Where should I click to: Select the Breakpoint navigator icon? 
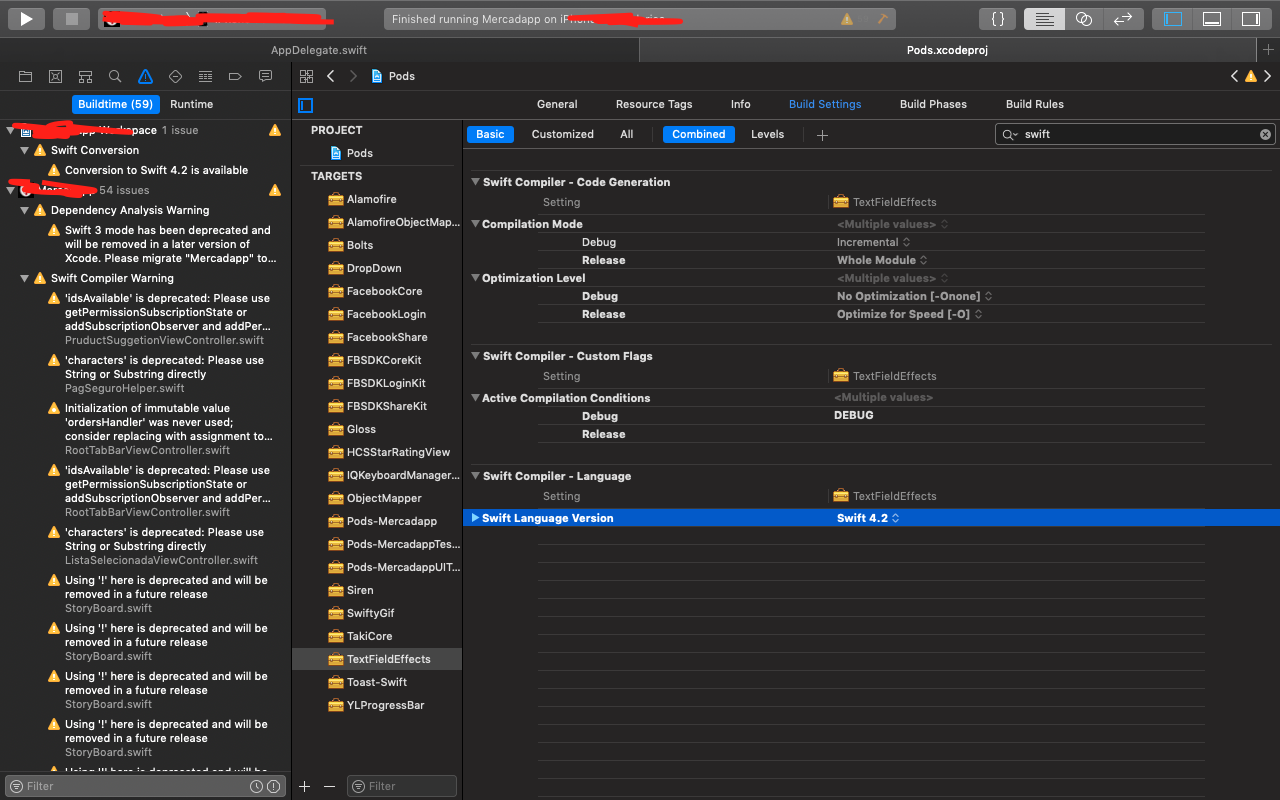(236, 76)
